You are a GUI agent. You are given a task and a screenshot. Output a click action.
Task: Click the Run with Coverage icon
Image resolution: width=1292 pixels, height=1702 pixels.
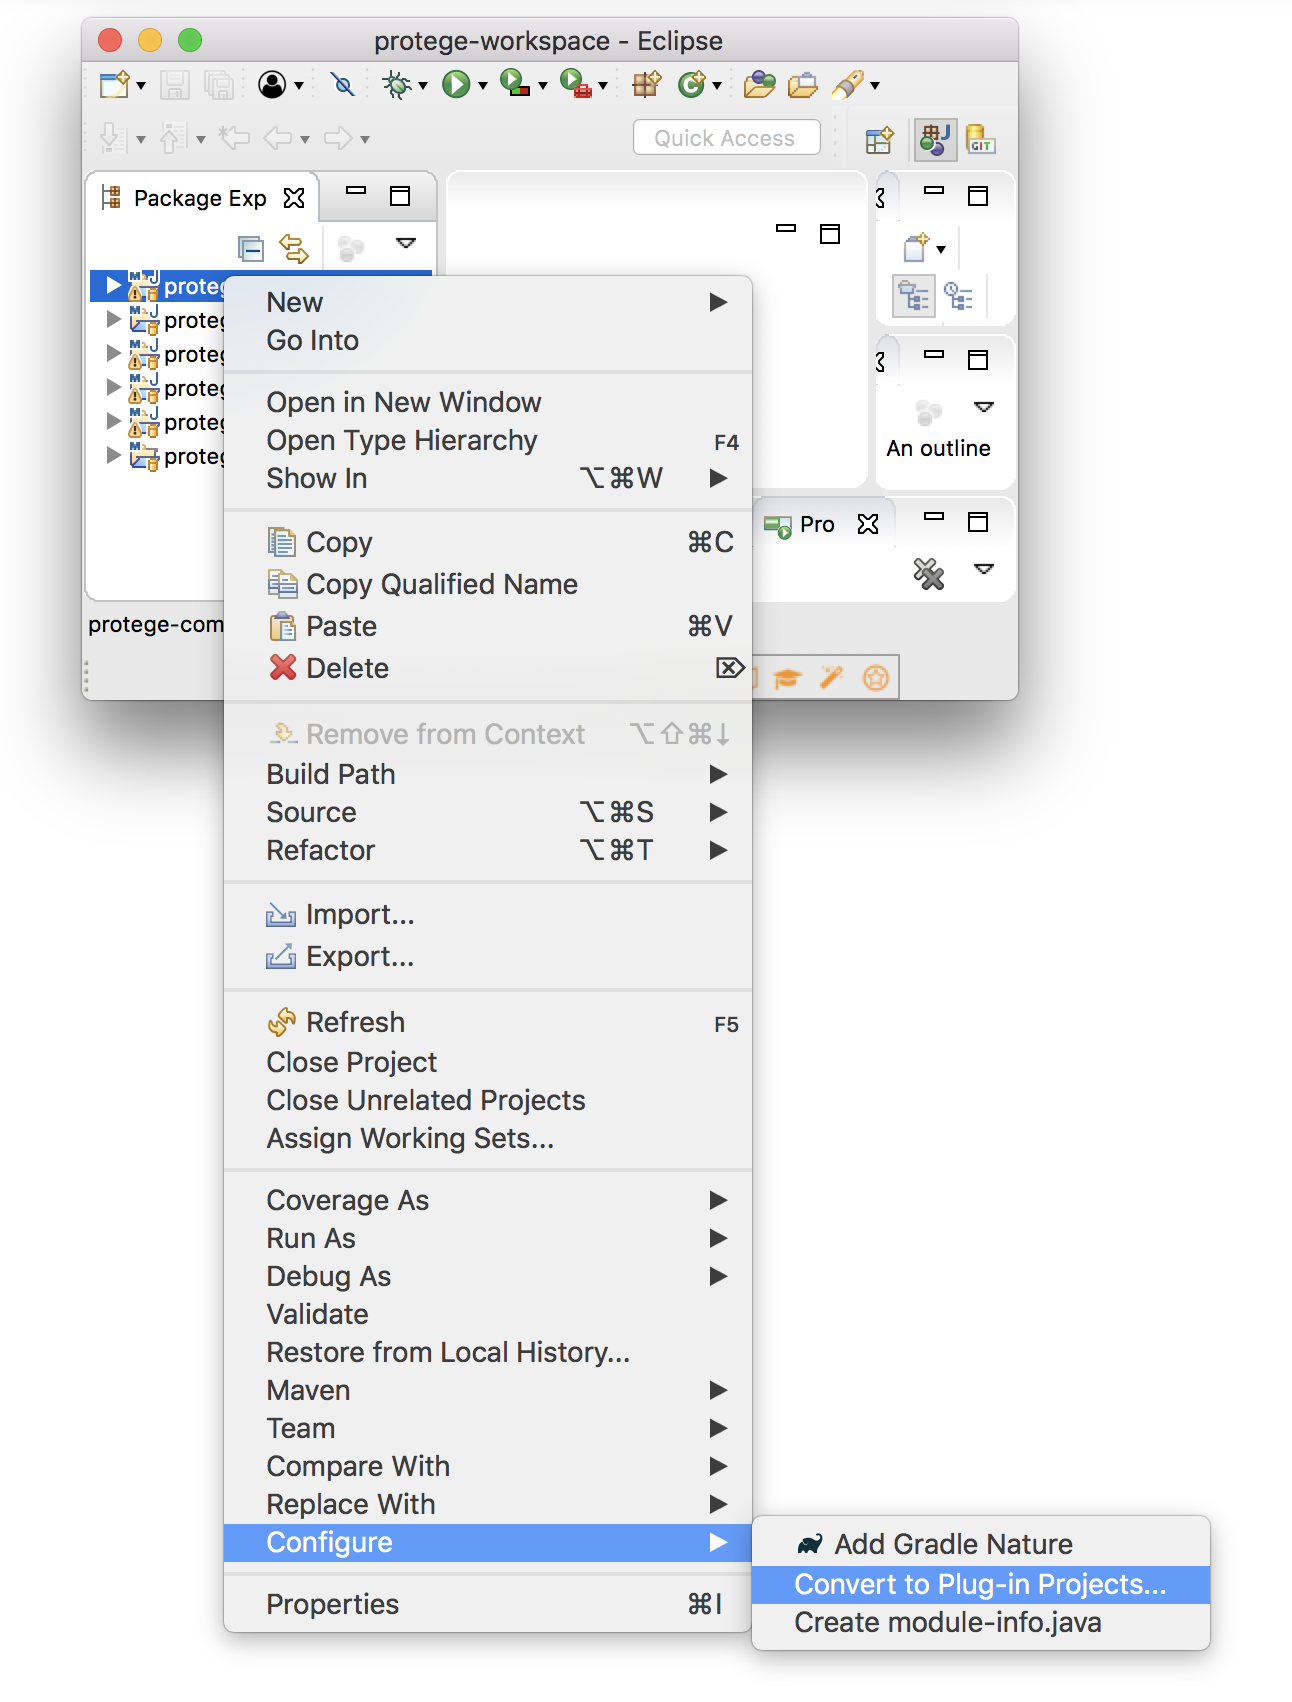[514, 83]
